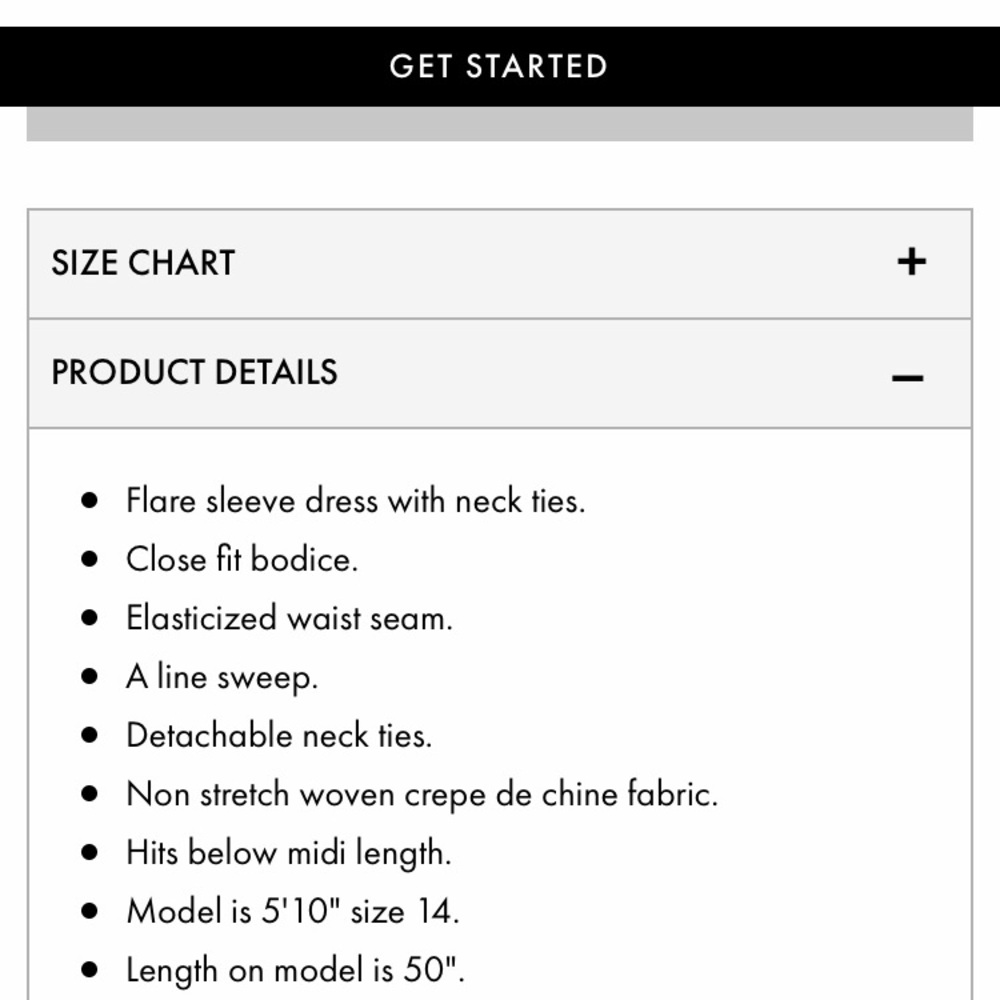Screen dimensions: 1000x1000
Task: Expand Size Chart with the plus icon
Action: (x=911, y=261)
